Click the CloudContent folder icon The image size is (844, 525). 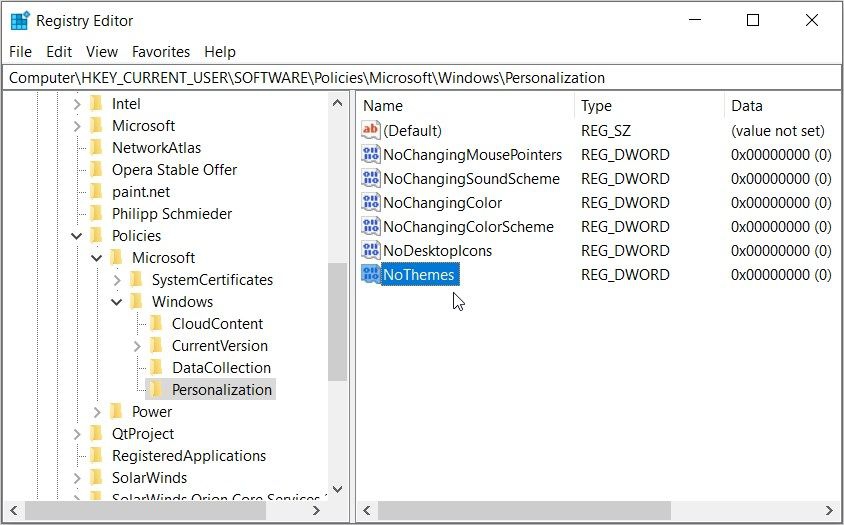coord(156,324)
